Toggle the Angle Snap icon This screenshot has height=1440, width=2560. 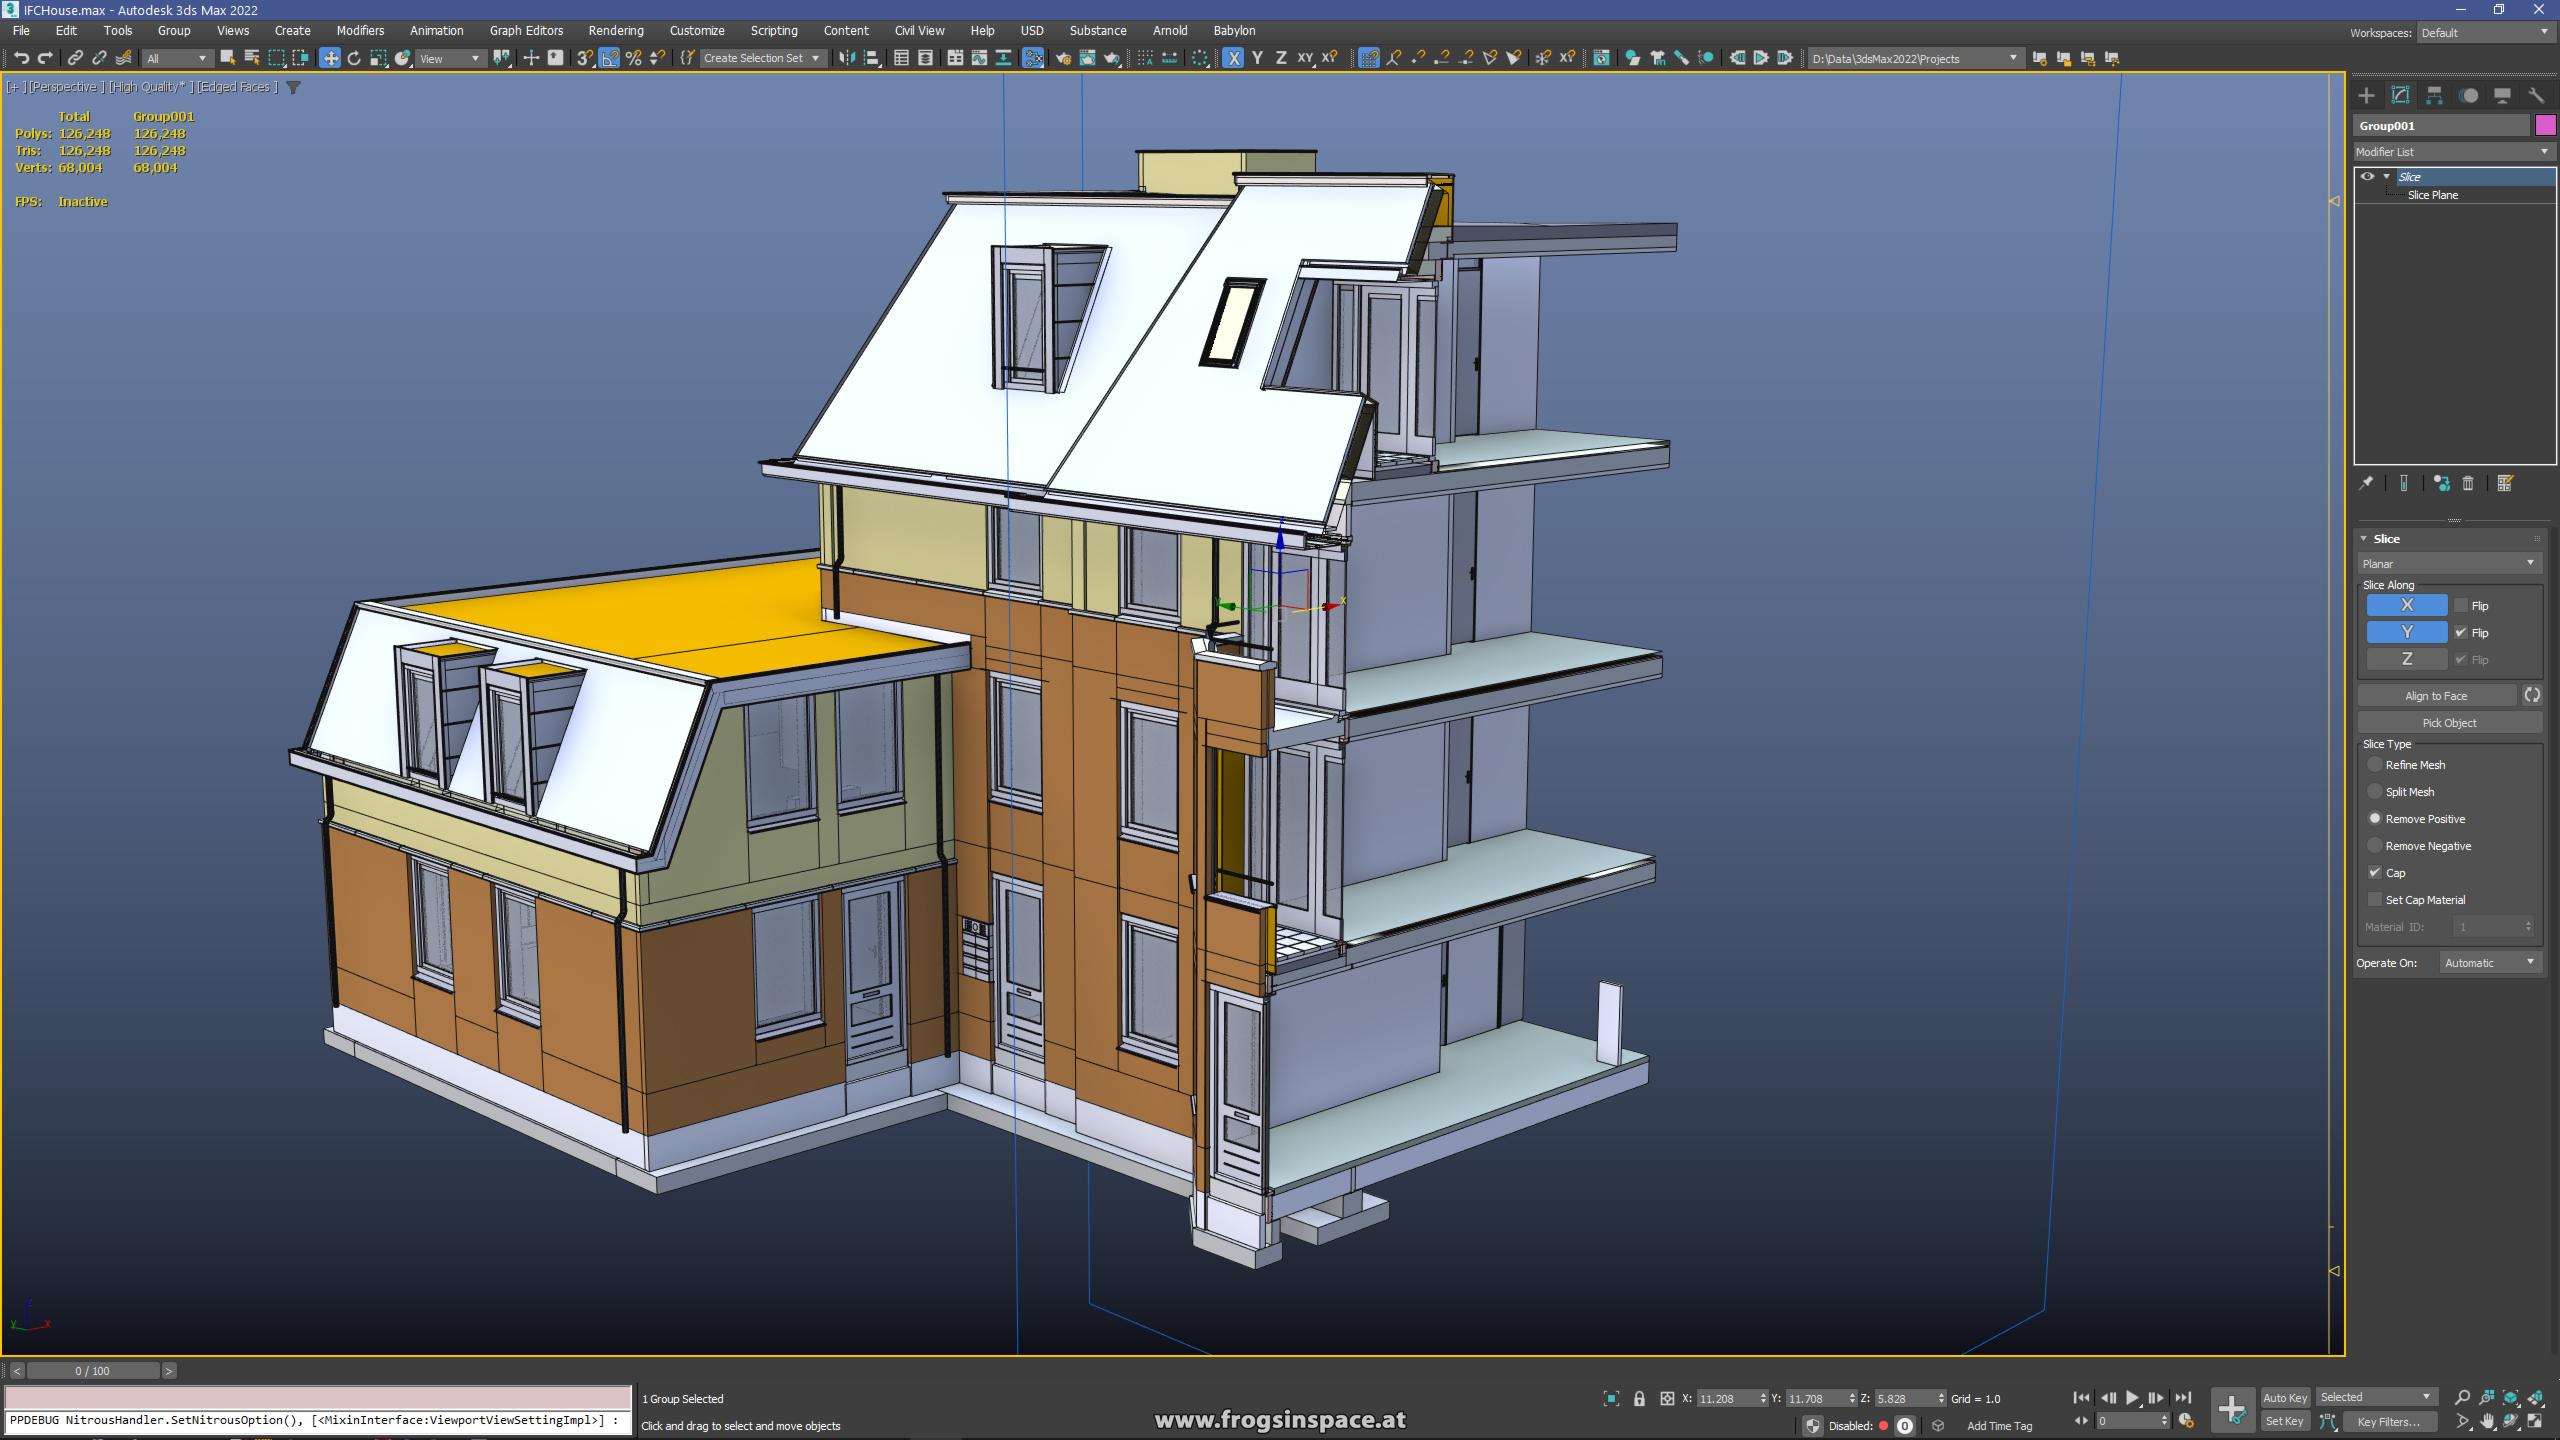608,58
